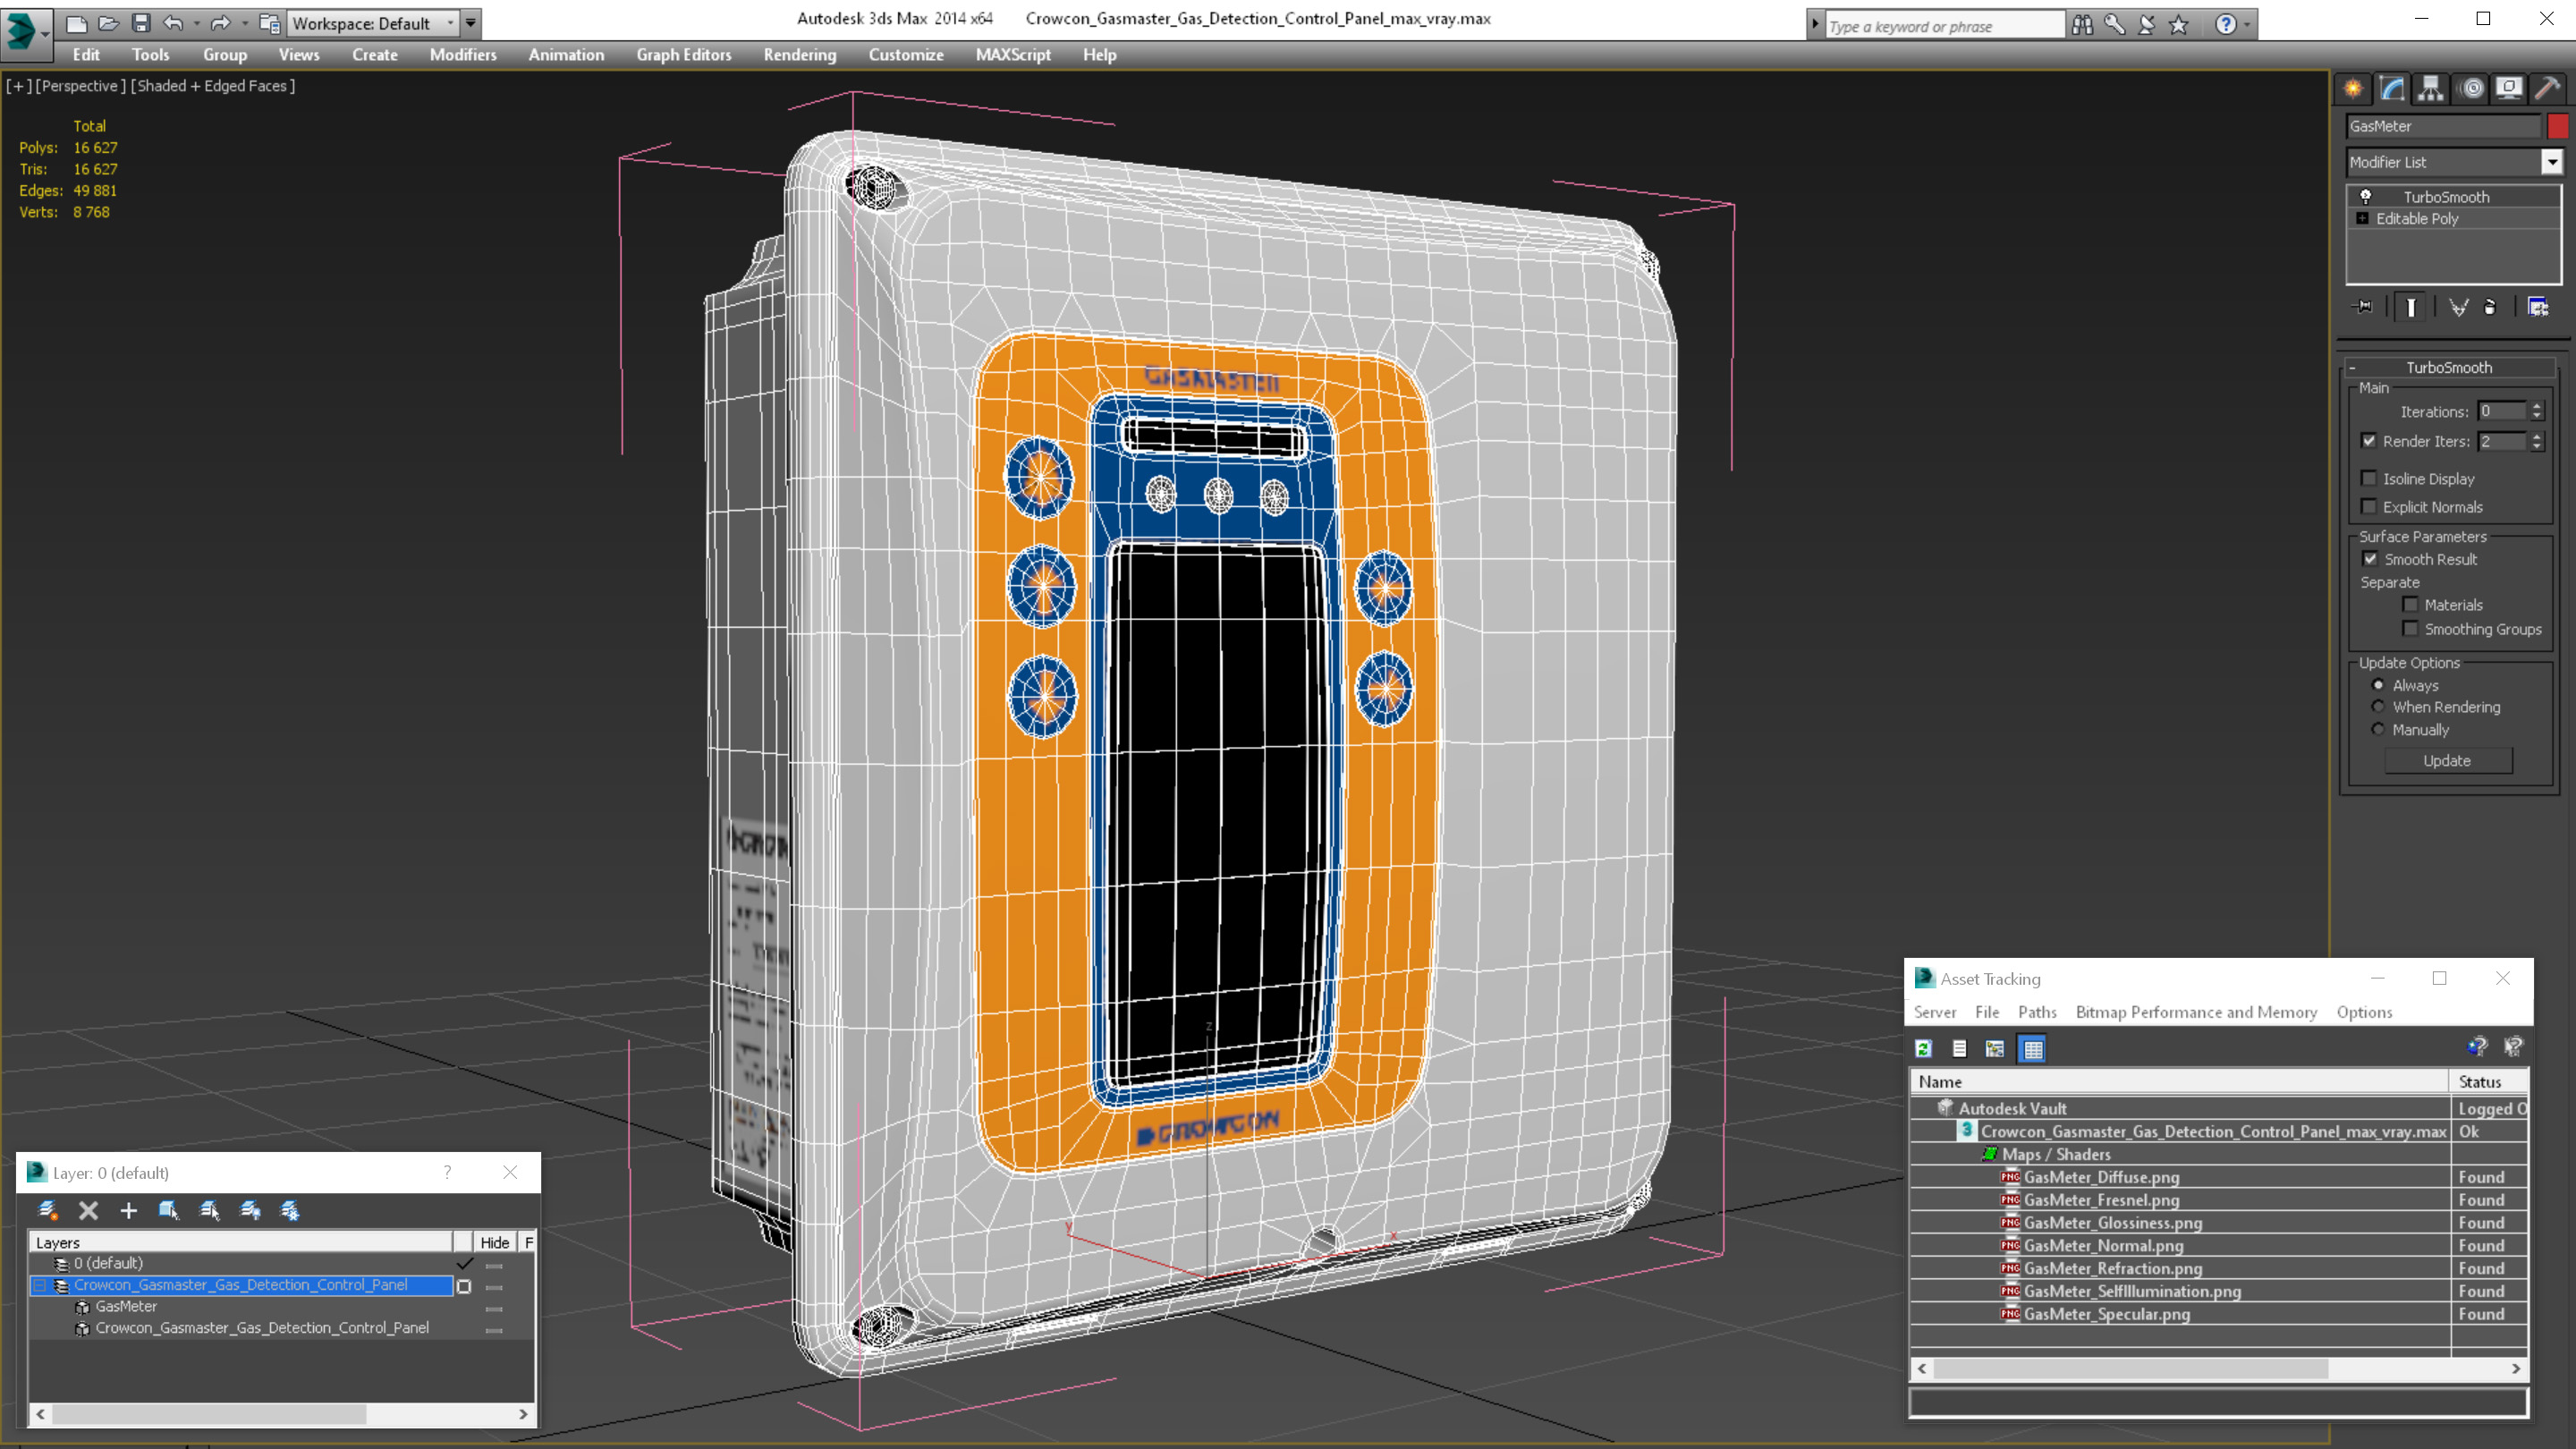
Task: Click search binoculars icon in title bar
Action: tap(2082, 25)
